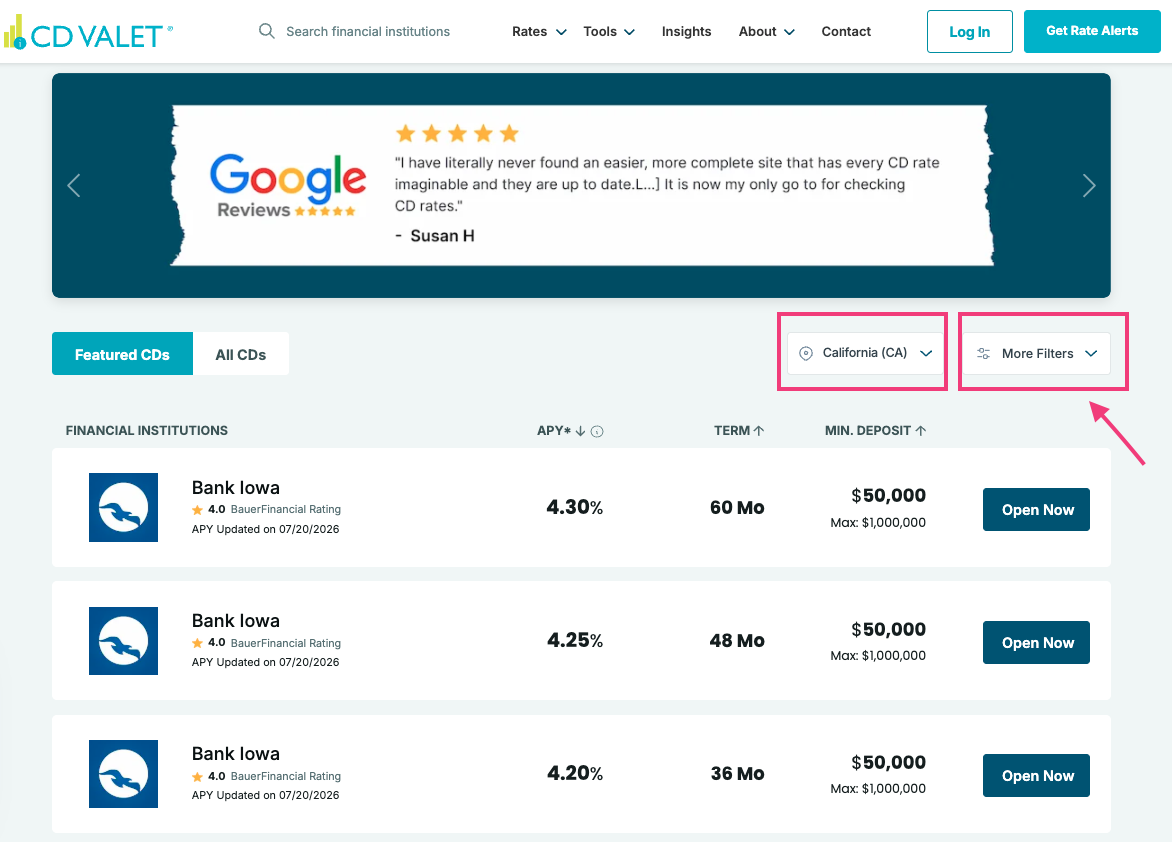Click the 36 Mo term value
Image resolution: width=1172 pixels, height=842 pixels.
[x=737, y=774]
